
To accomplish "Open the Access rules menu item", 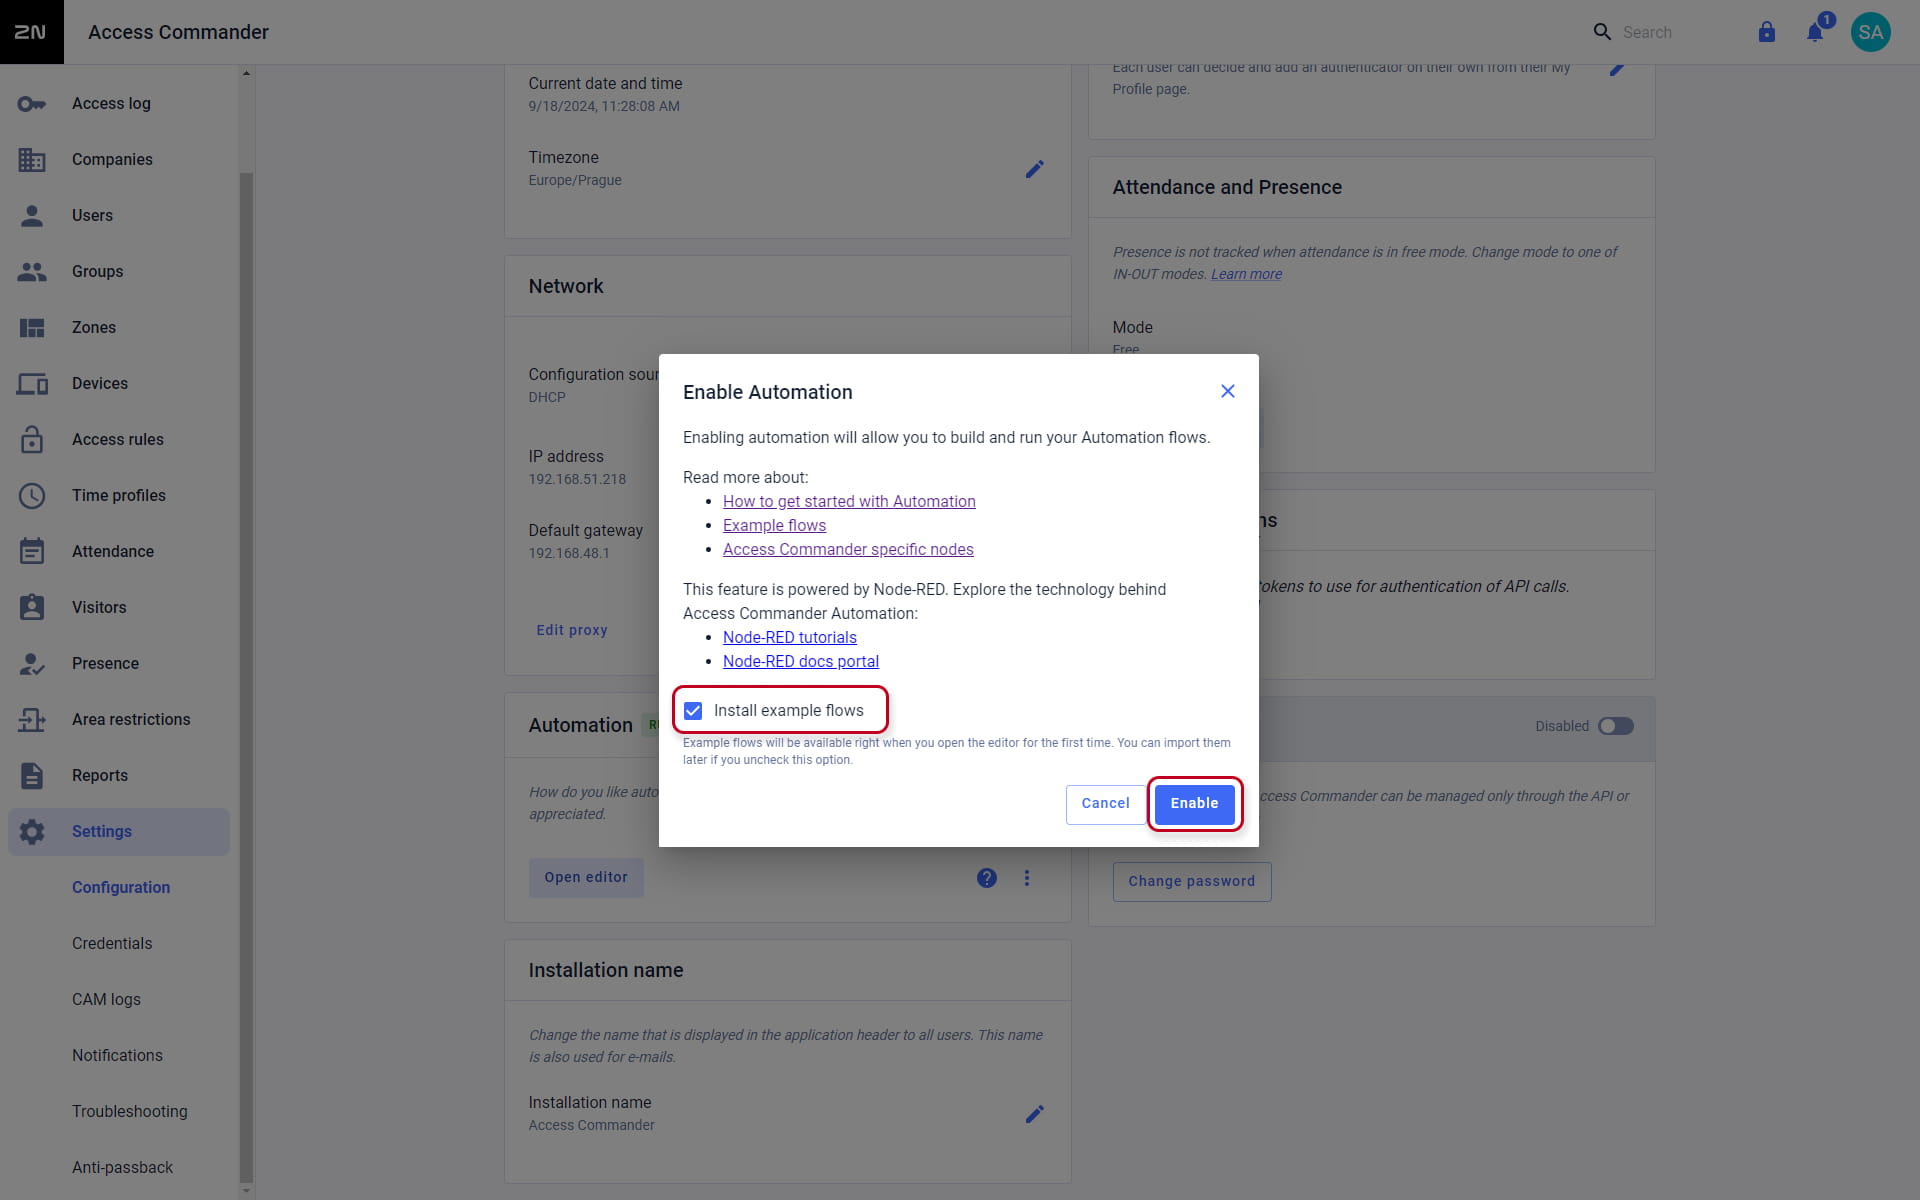I will (x=119, y=440).
